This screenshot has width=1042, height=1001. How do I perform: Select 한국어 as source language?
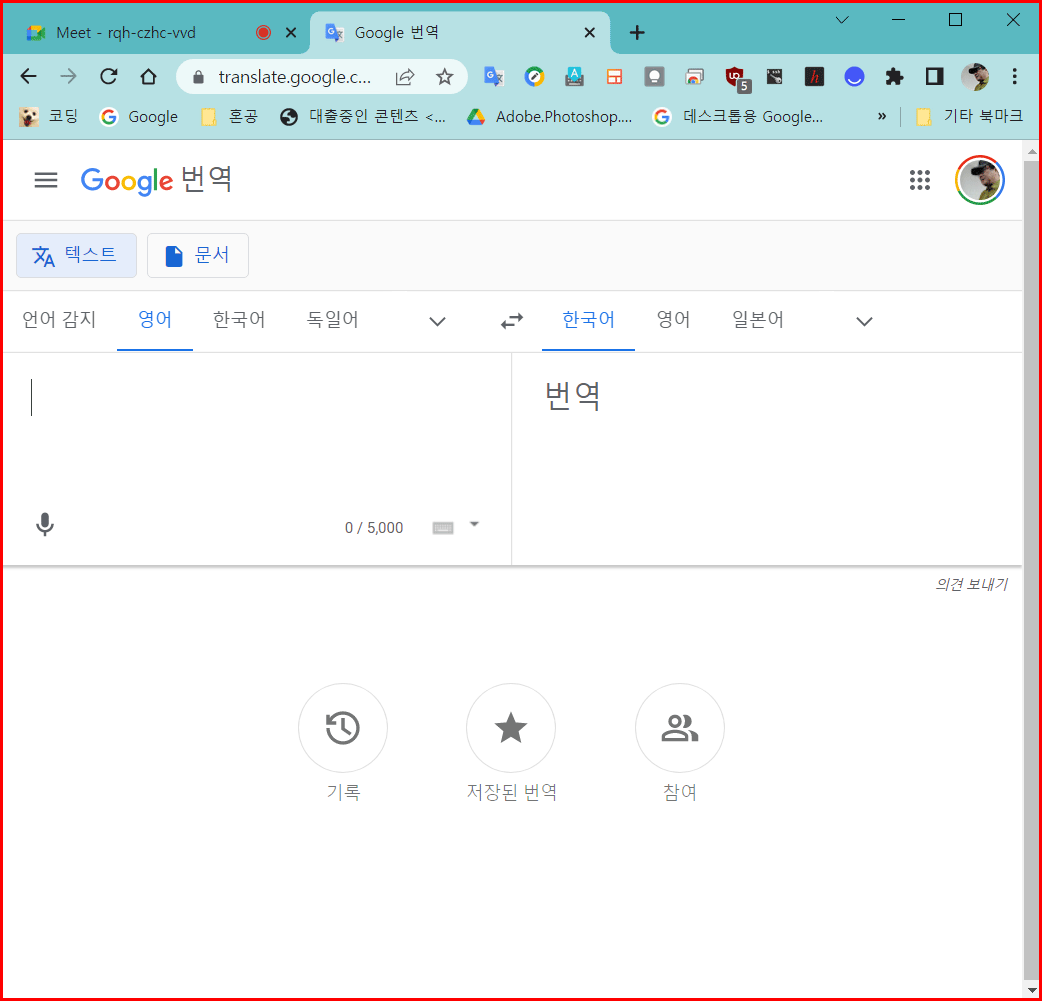click(x=239, y=320)
